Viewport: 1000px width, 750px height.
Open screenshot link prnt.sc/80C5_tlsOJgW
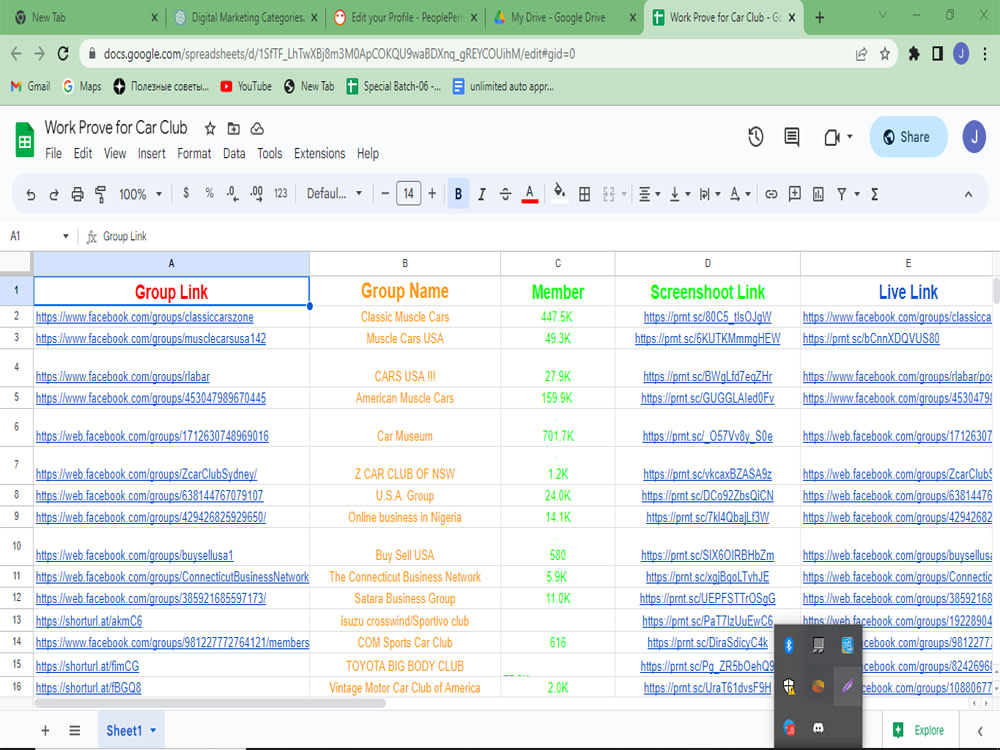[x=707, y=317]
